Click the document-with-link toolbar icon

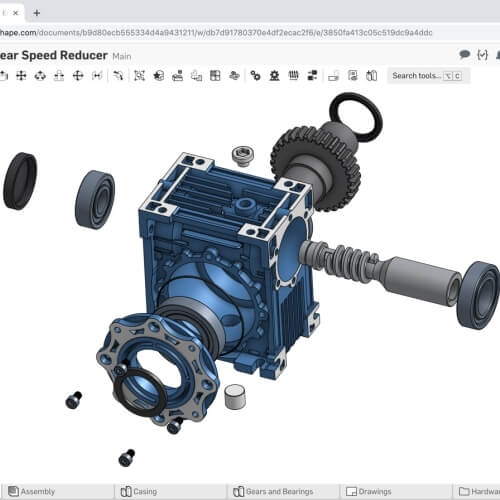click(353, 76)
